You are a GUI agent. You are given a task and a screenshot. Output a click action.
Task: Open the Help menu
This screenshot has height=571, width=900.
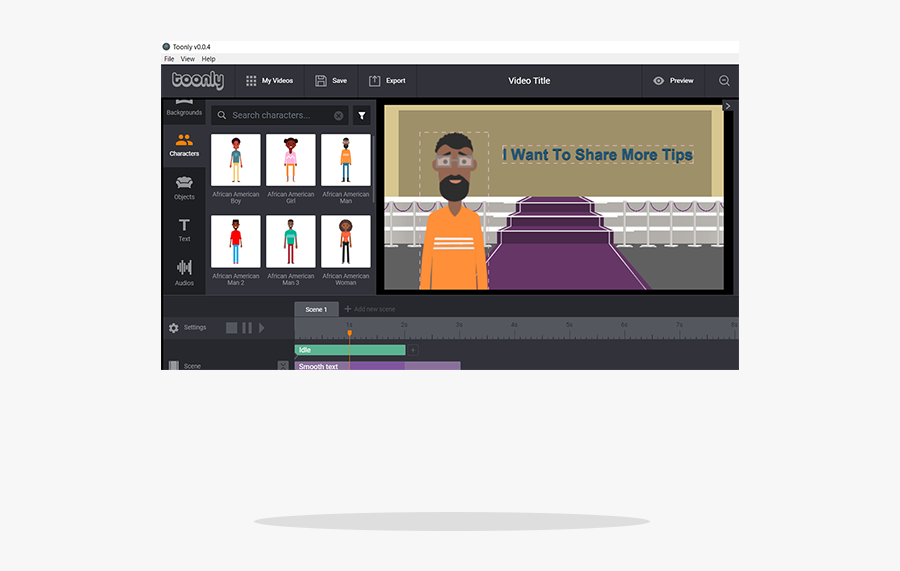click(208, 59)
